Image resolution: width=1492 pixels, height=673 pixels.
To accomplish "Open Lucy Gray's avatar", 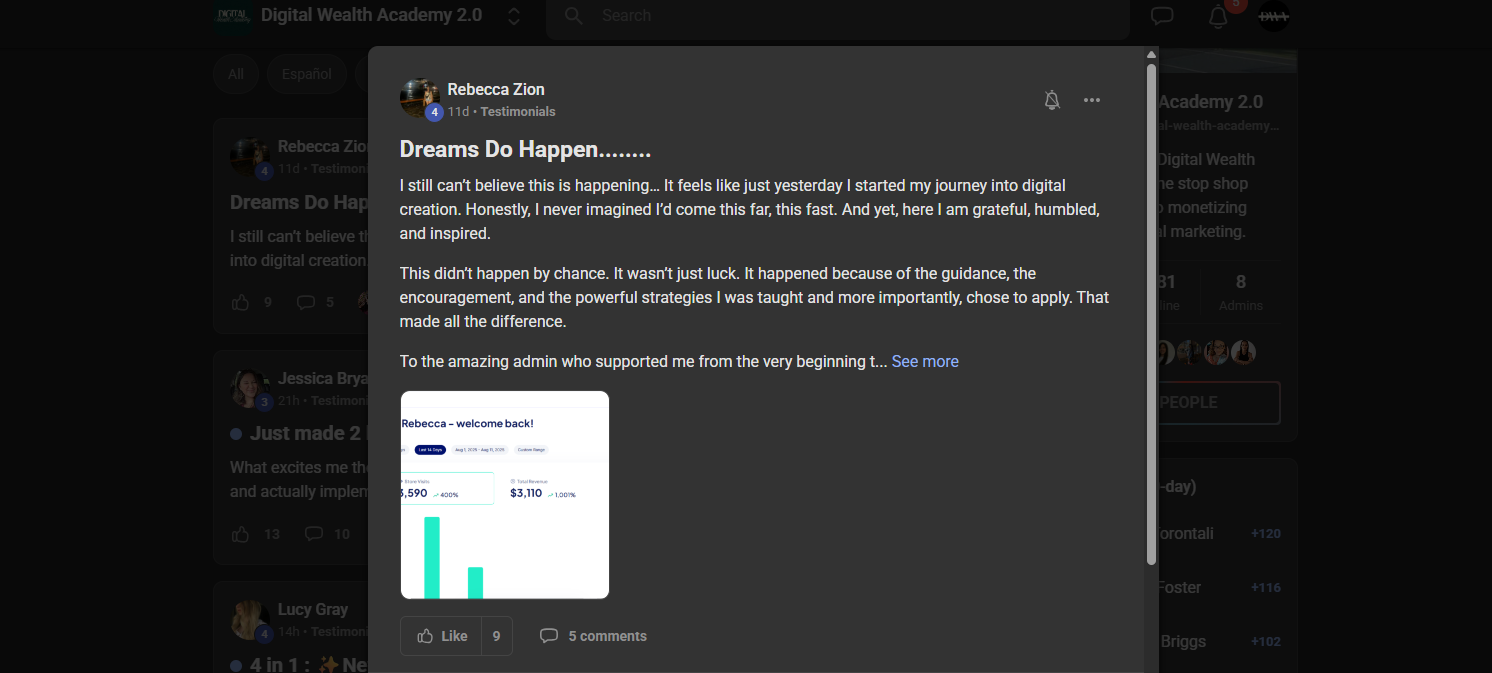I will tap(250, 620).
